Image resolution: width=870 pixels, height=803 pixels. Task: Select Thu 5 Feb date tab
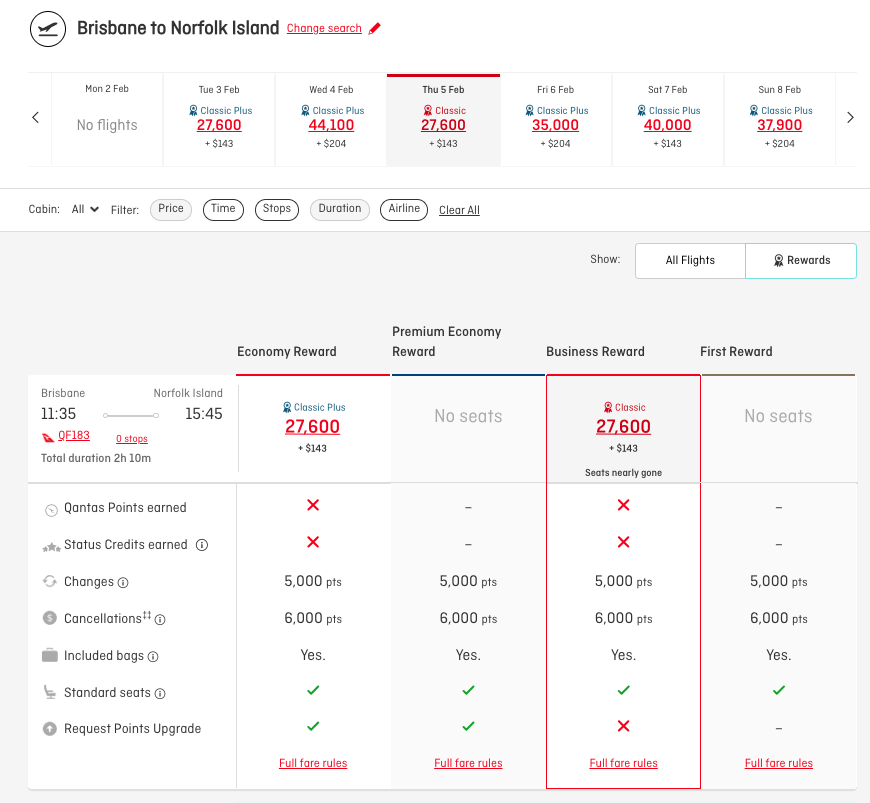tap(443, 119)
